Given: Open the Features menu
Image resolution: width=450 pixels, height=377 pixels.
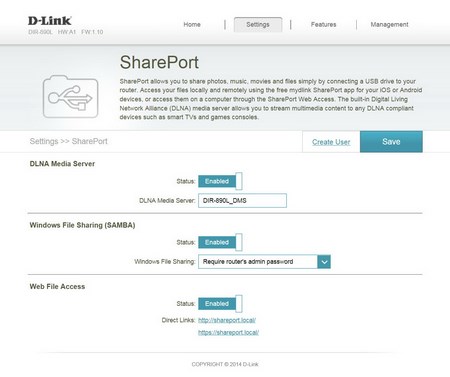Looking at the screenshot, I should pyautogui.click(x=323, y=24).
